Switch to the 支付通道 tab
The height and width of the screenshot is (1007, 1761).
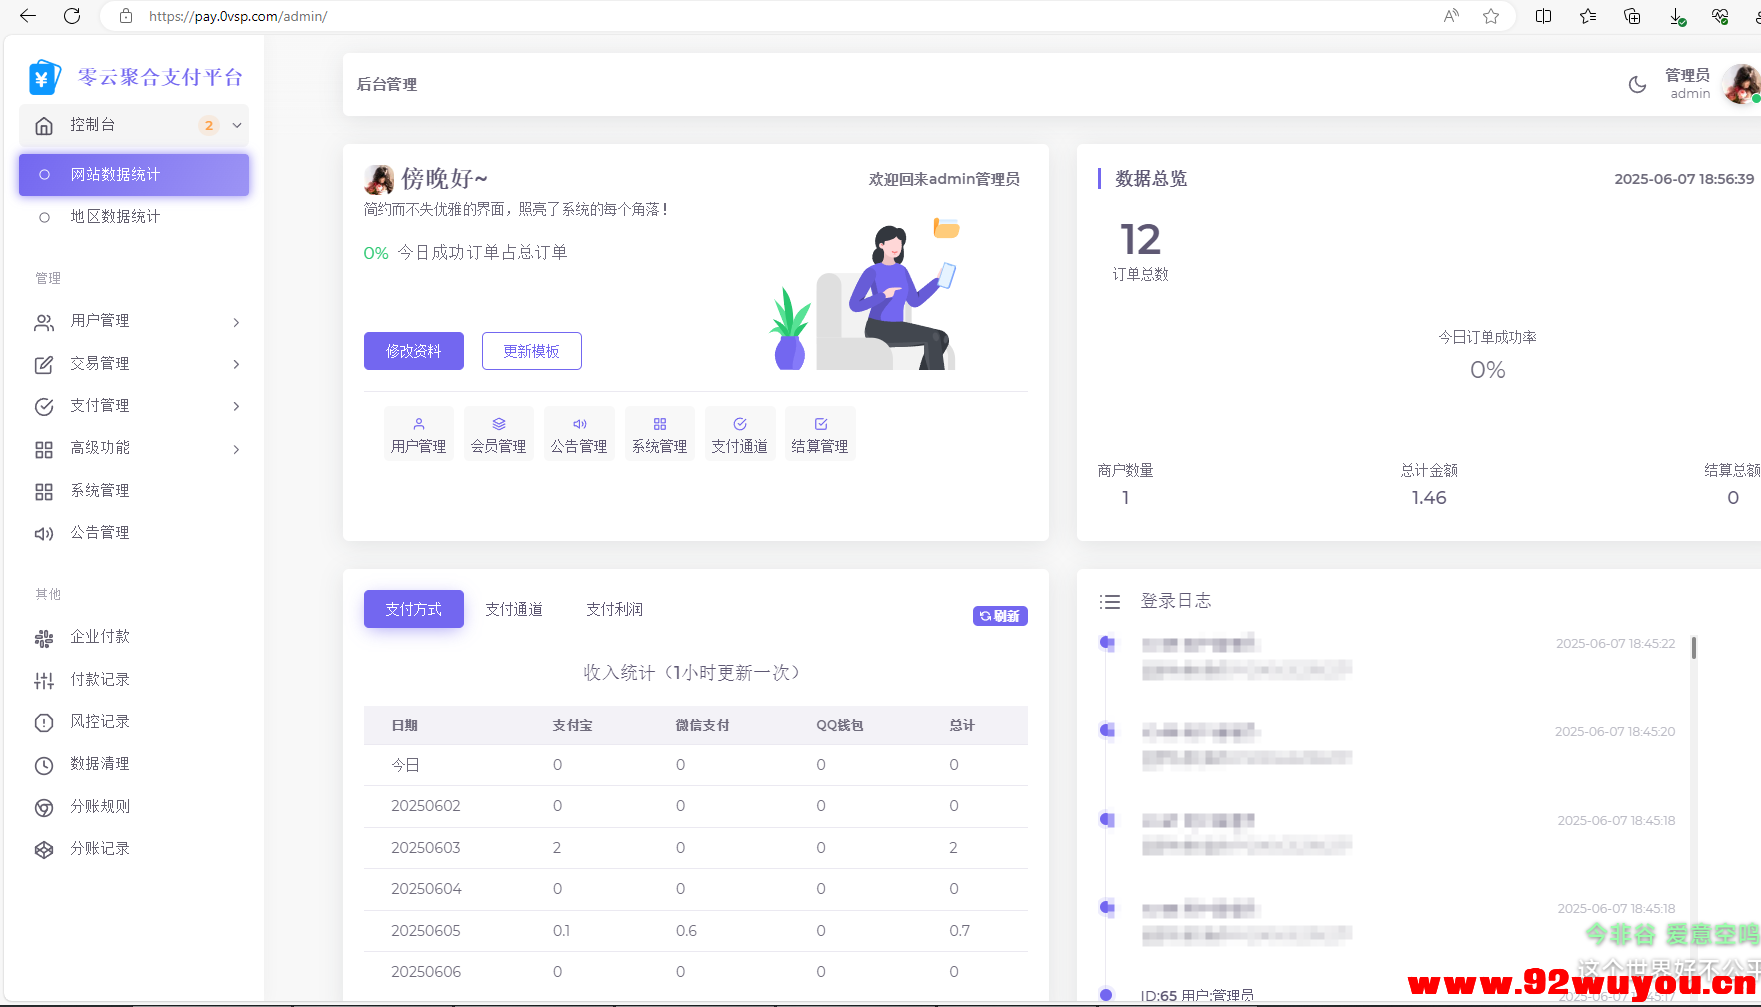pos(514,609)
